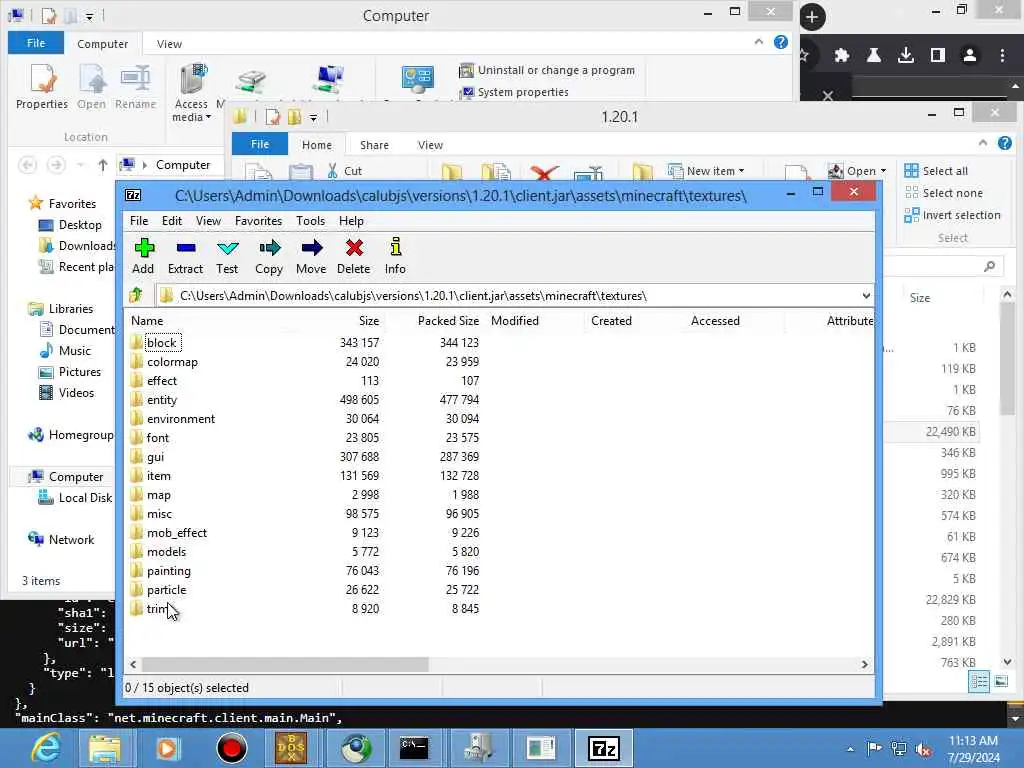This screenshot has width=1024, height=768.
Task: Select the entity folder
Action: (162, 400)
